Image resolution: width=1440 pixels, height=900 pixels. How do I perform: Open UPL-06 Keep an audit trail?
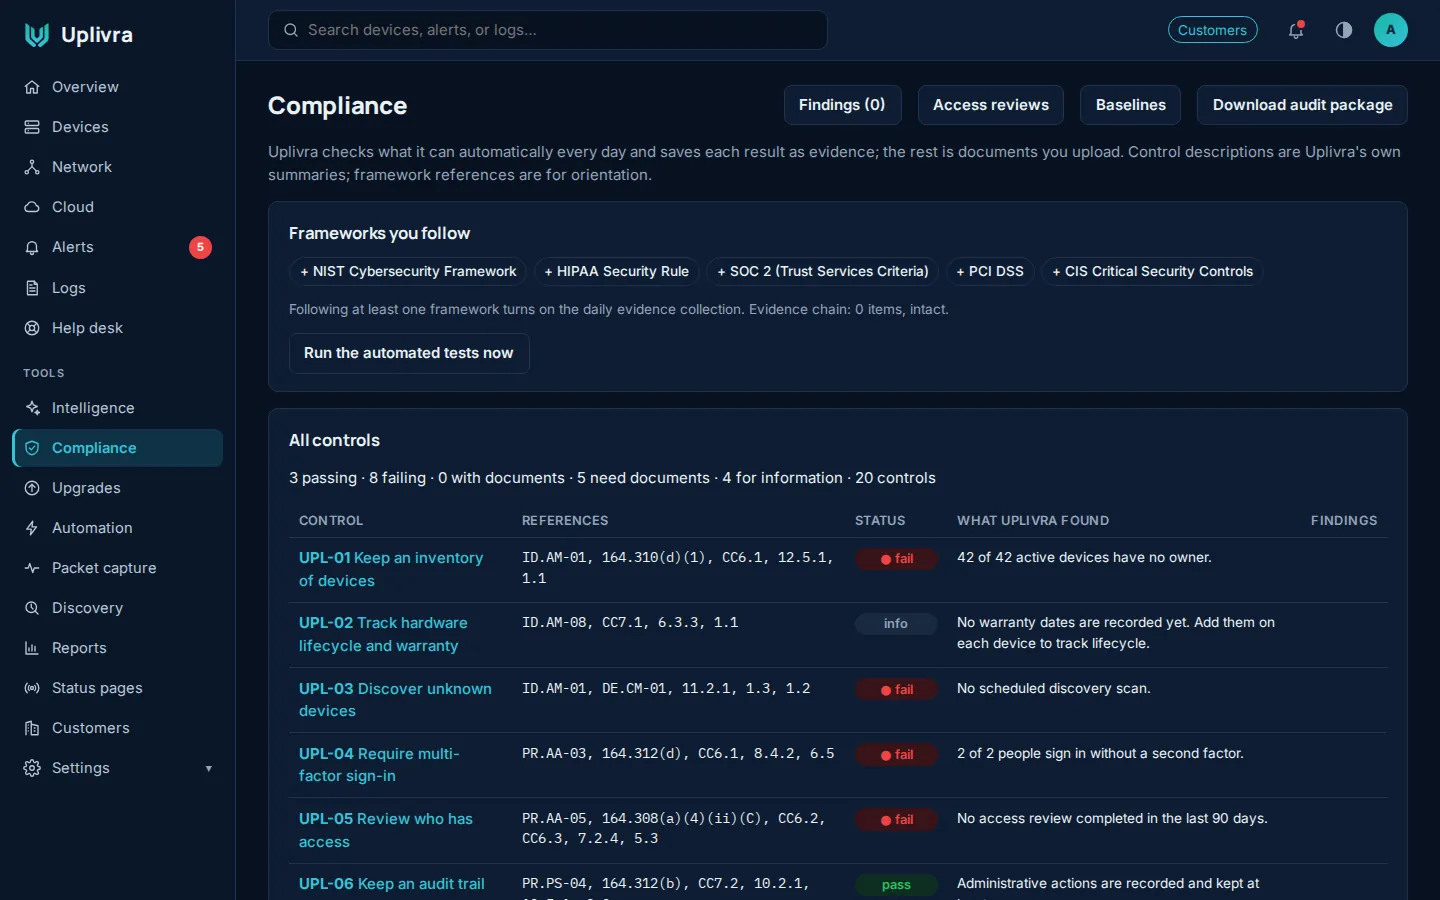pyautogui.click(x=392, y=884)
